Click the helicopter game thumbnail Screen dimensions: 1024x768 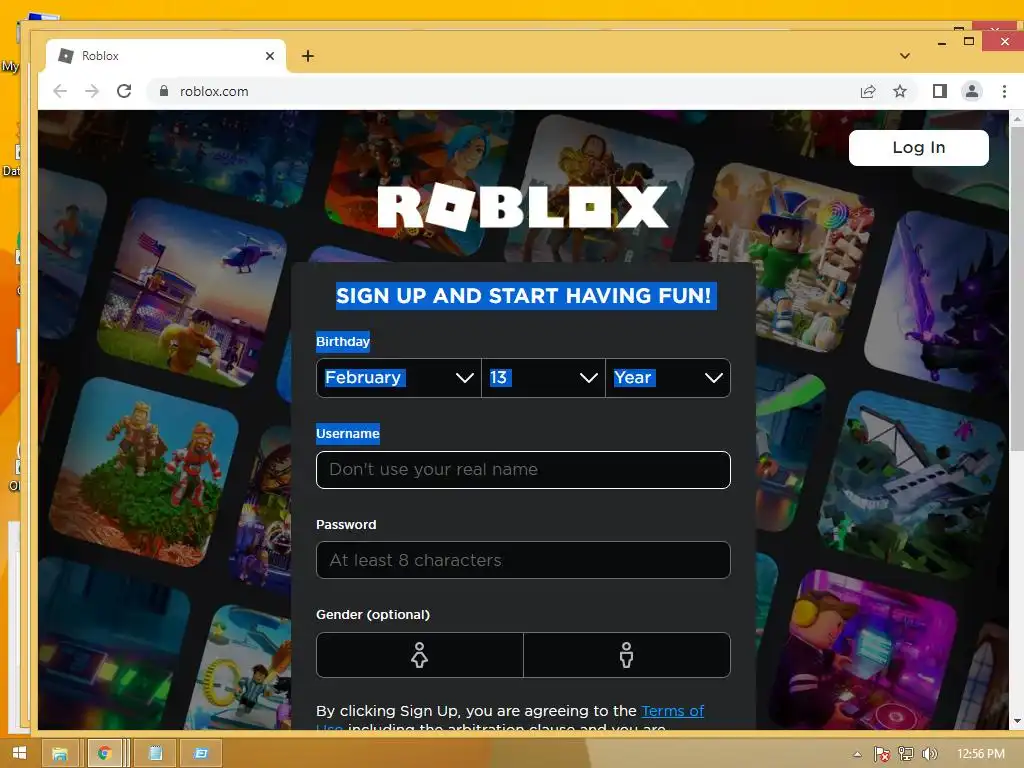coord(191,293)
